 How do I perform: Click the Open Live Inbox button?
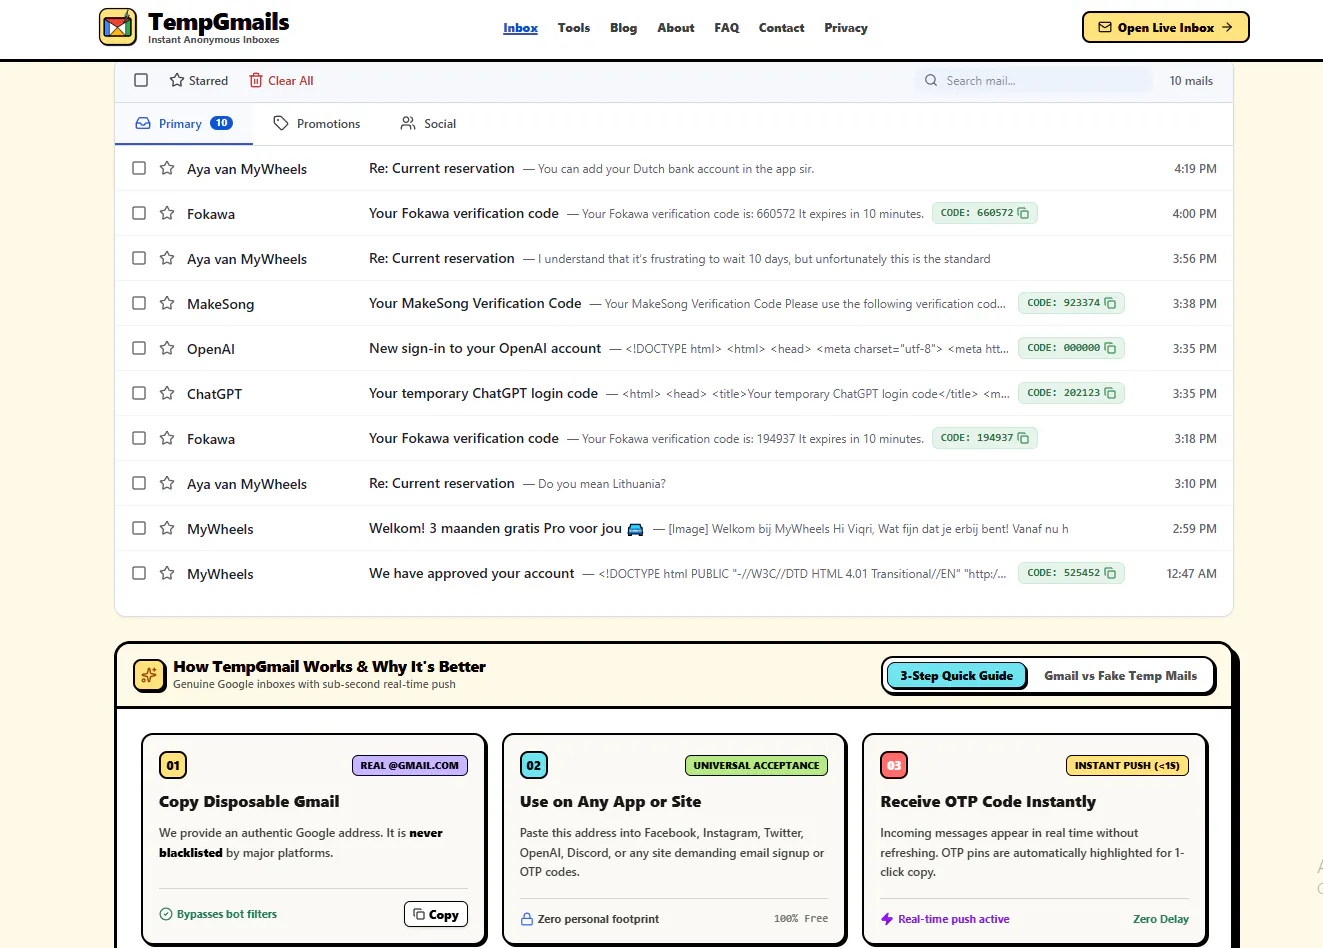coord(1165,27)
